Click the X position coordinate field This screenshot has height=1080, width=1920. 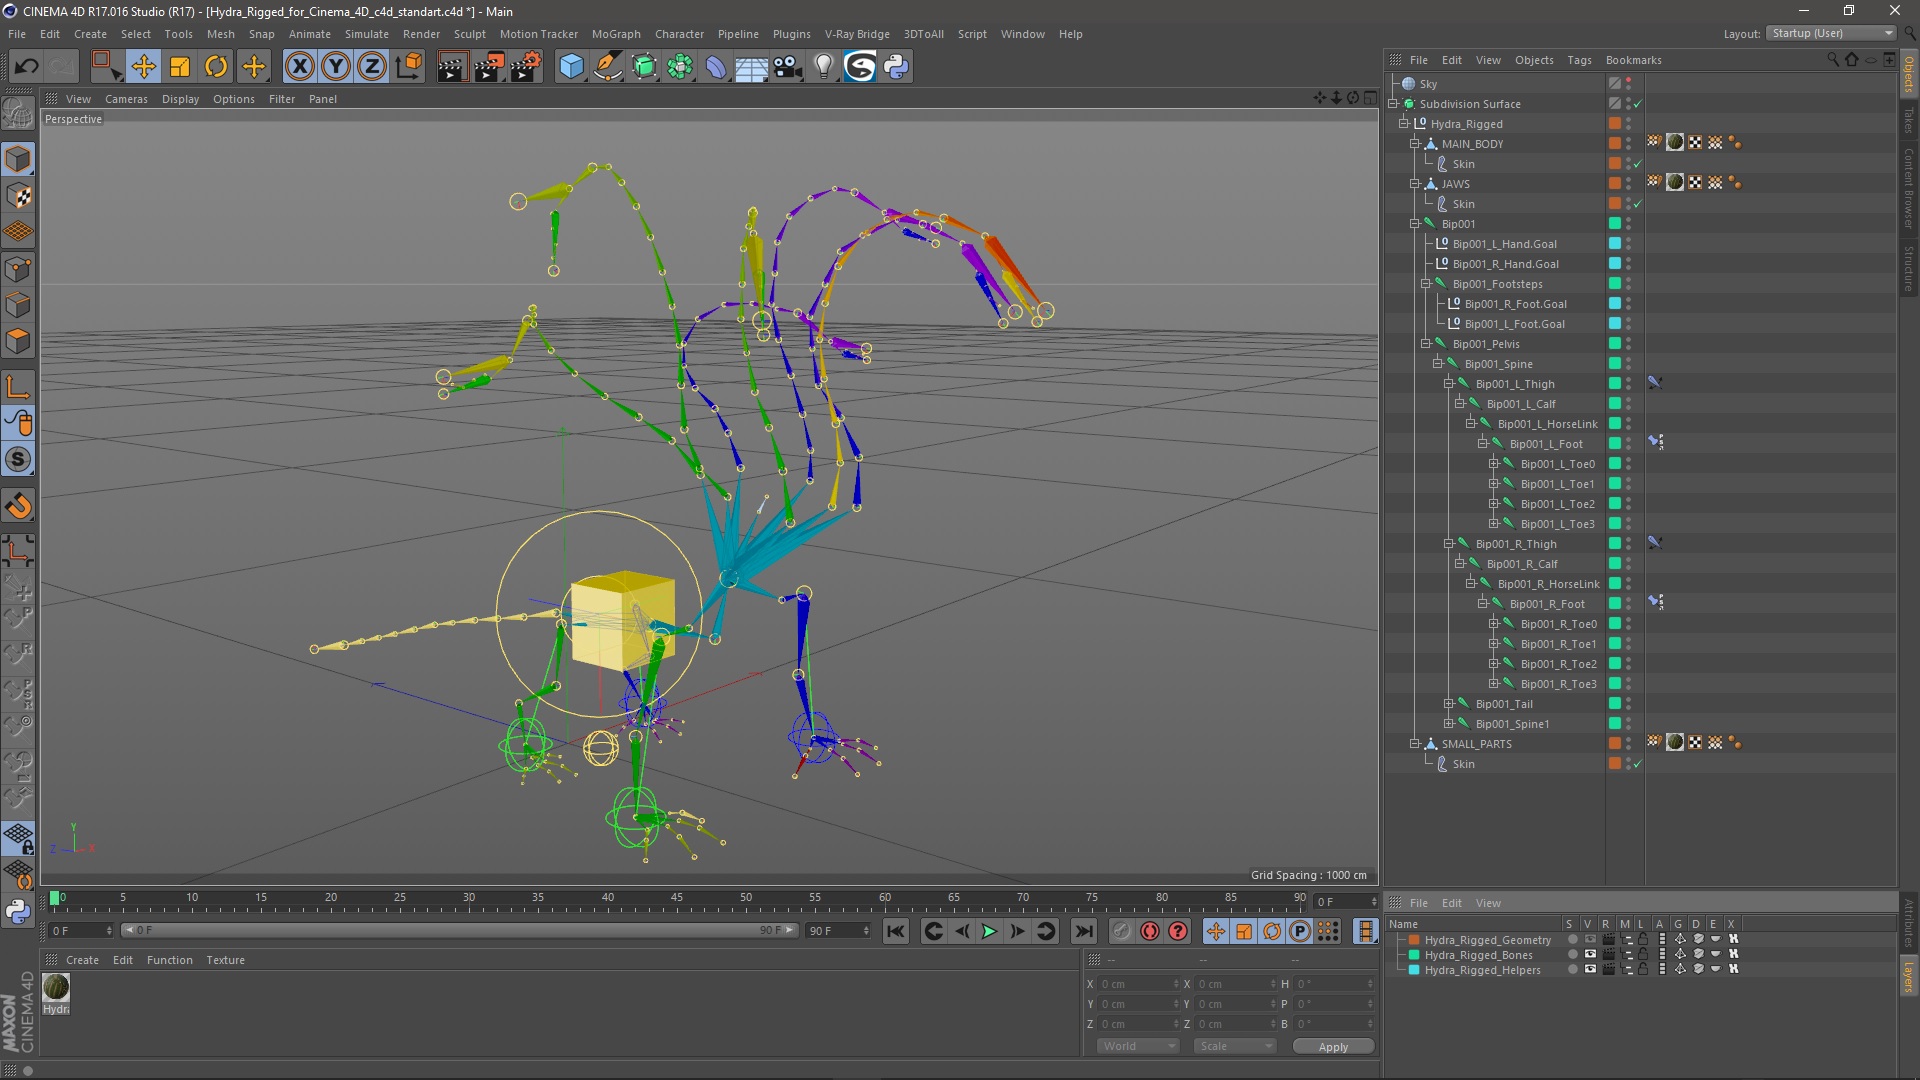1138,984
